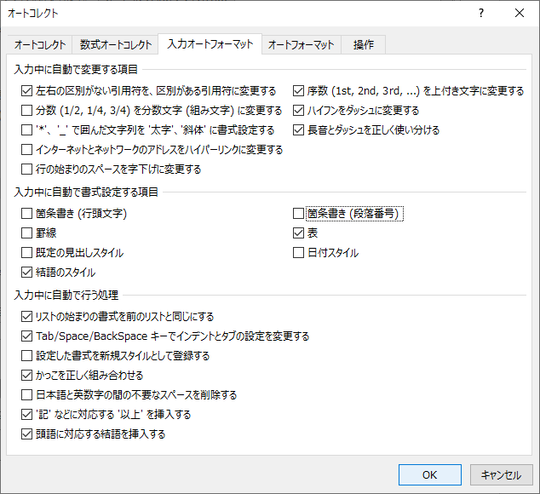
Task: Open the help question mark icon
Action: pyautogui.click(x=481, y=13)
